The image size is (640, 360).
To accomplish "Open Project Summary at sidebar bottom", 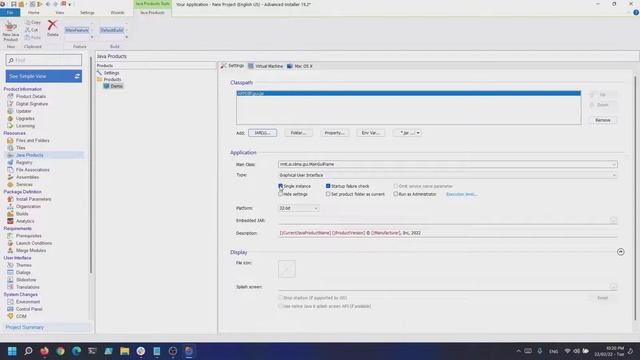I will pyautogui.click(x=24, y=327).
